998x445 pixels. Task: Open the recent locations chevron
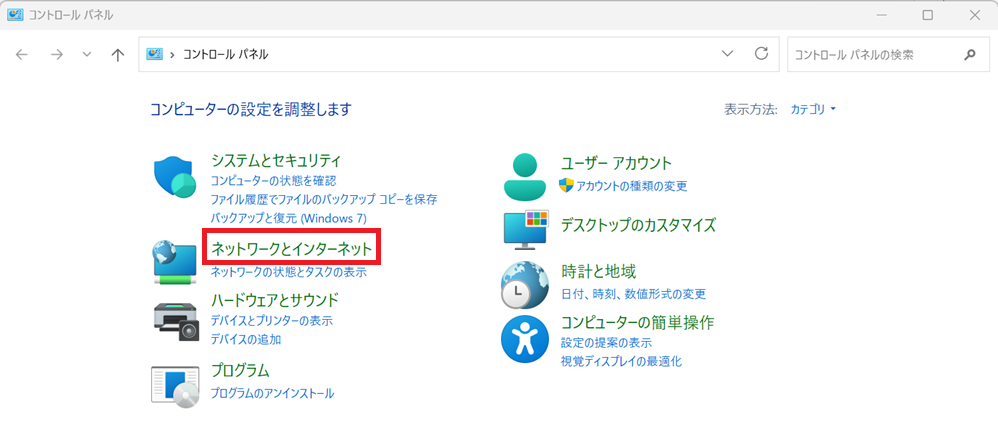pyautogui.click(x=87, y=55)
